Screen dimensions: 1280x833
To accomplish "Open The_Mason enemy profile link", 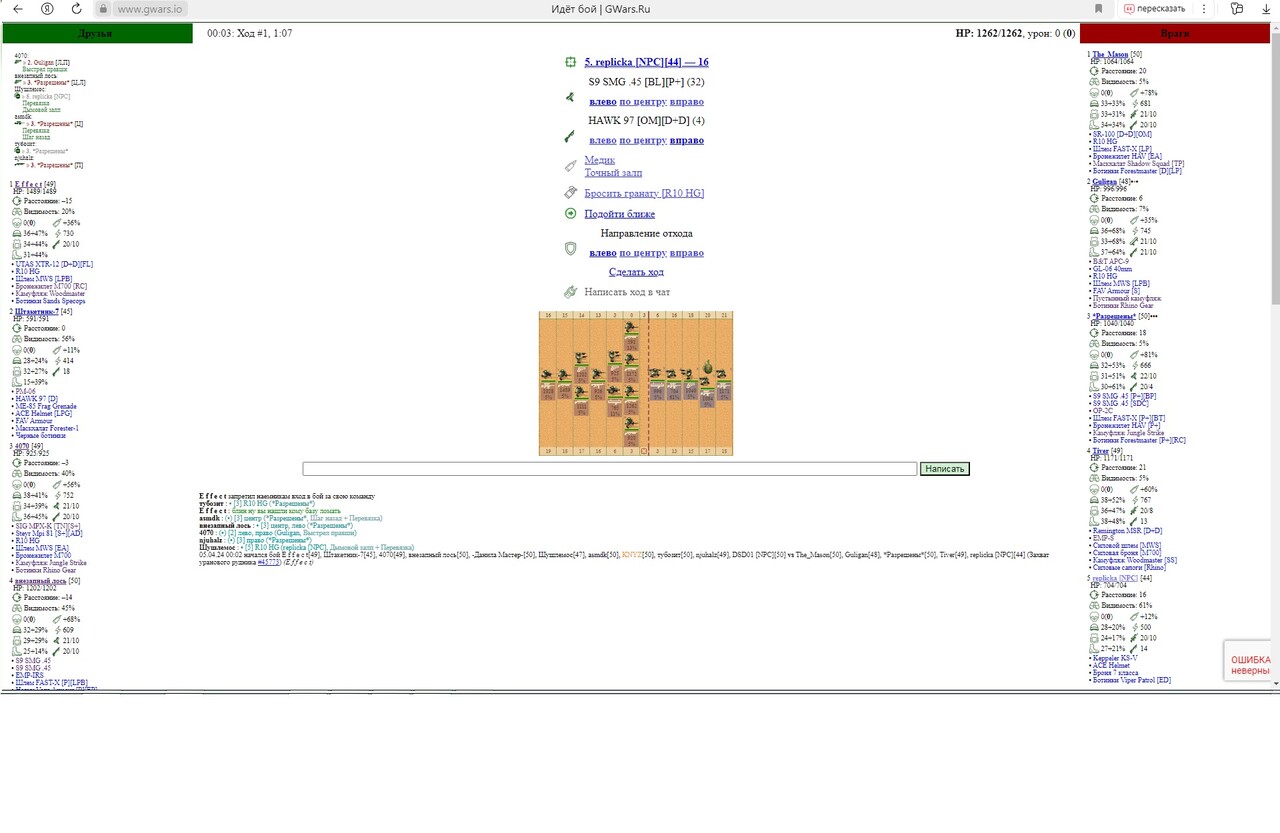I will click(x=1110, y=54).
